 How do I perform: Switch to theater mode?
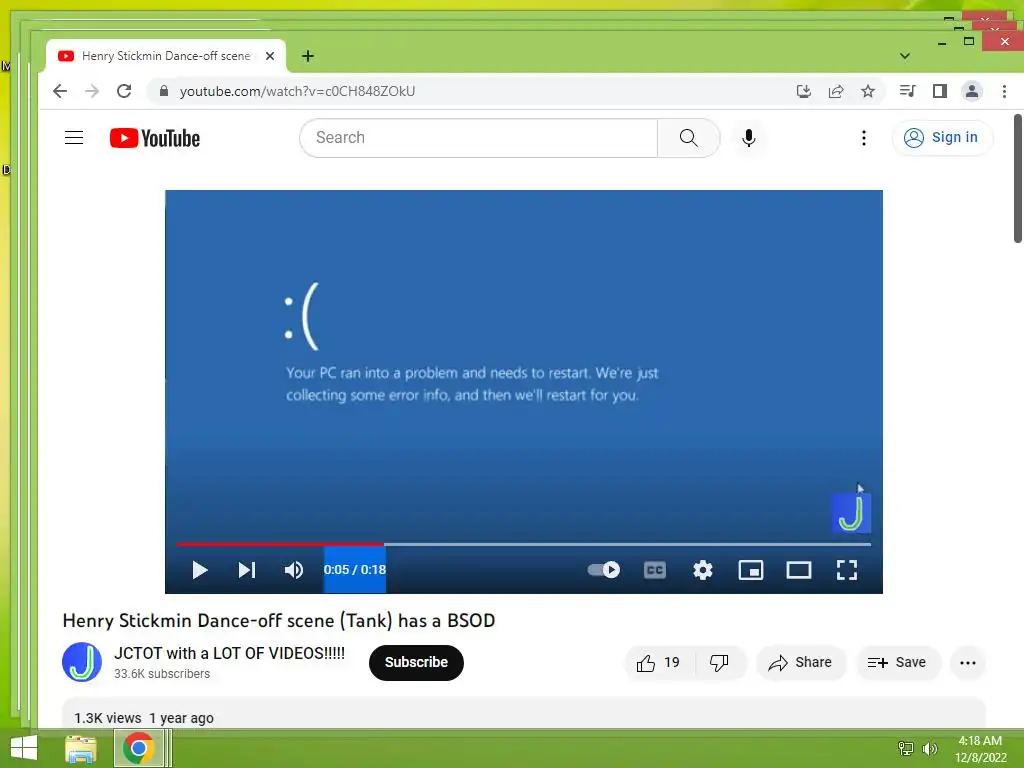[x=799, y=570]
